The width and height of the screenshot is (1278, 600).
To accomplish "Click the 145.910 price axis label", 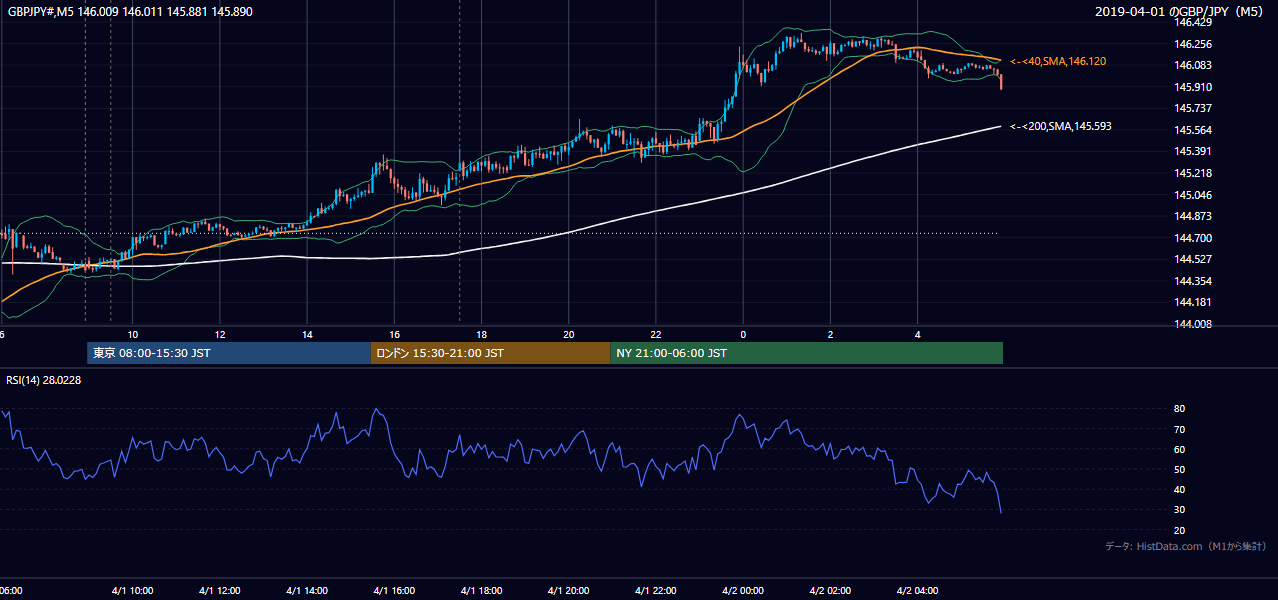I will 1194,87.
